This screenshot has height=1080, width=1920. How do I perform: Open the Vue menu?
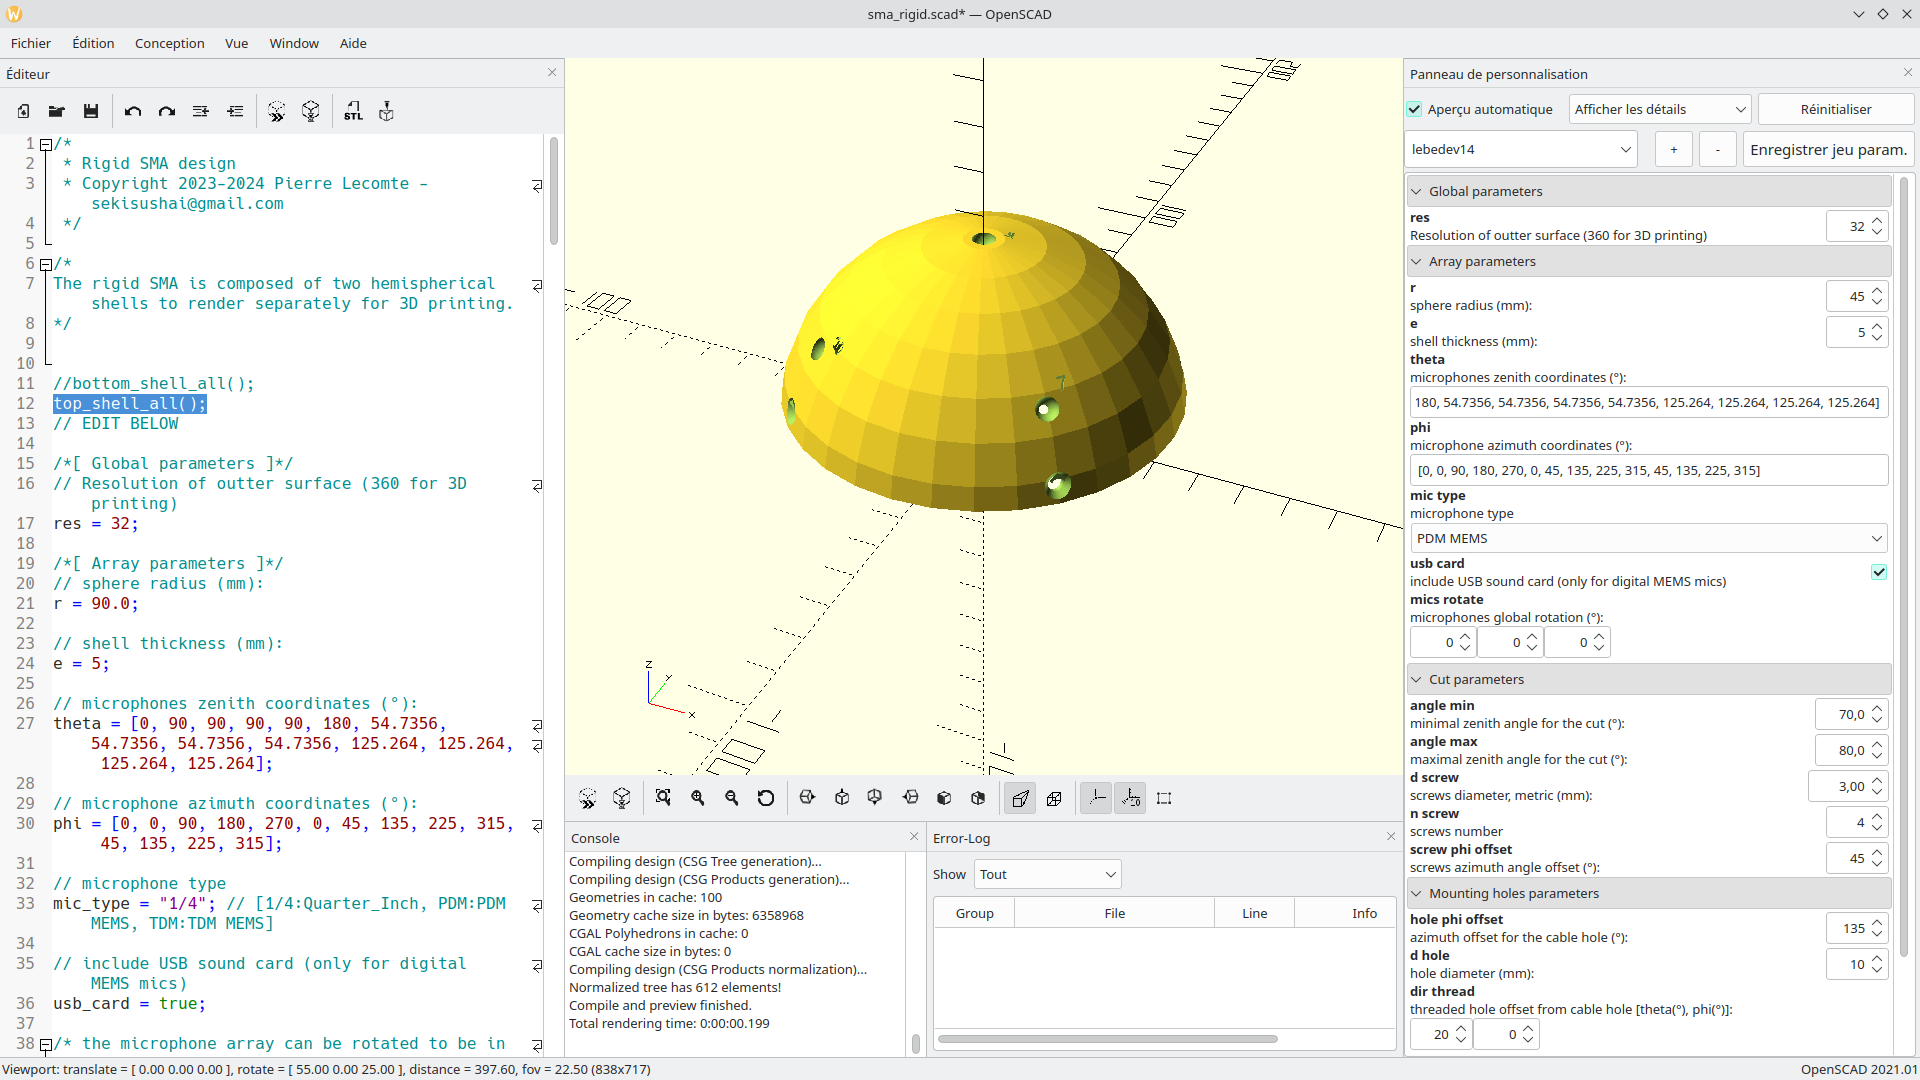coord(237,43)
